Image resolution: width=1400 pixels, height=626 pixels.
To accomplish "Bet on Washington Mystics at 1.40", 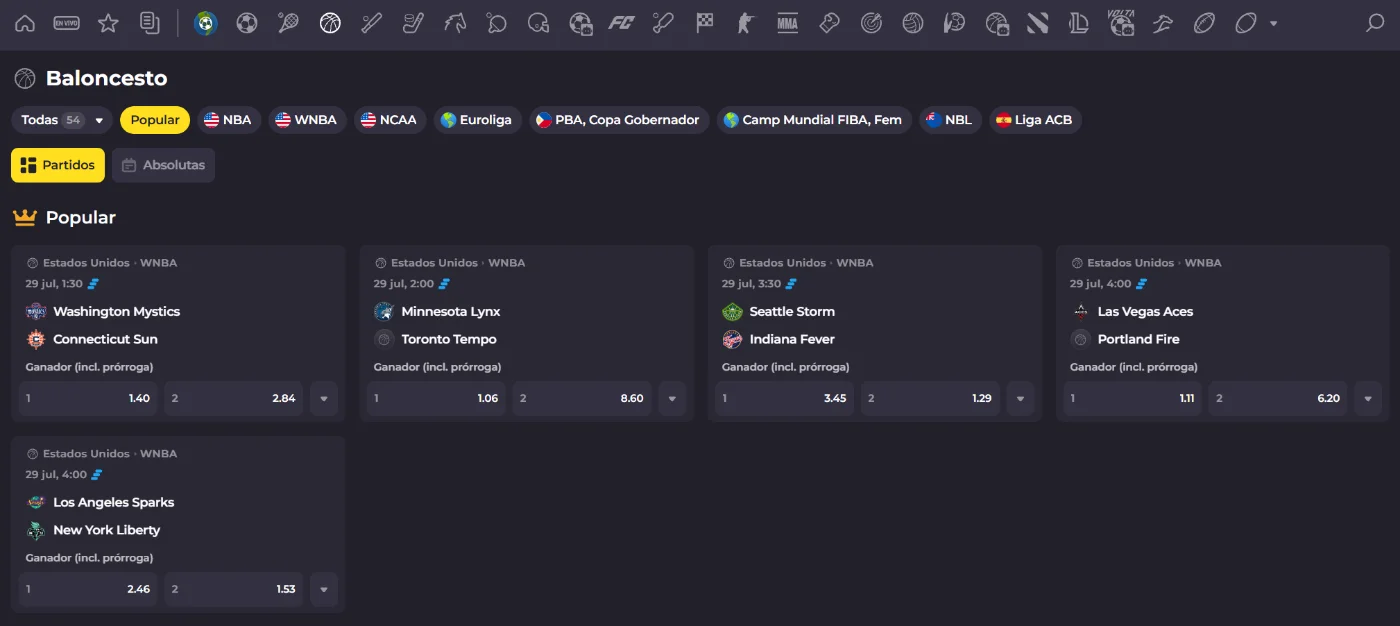I will pos(88,398).
